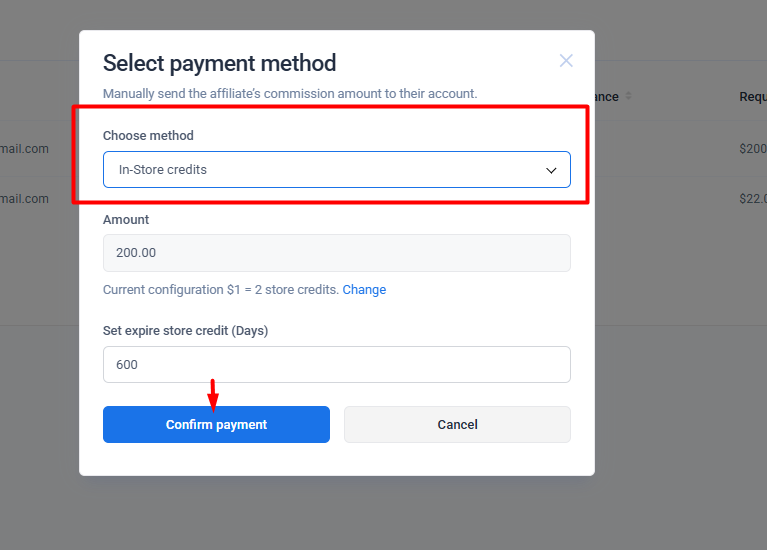This screenshot has width=767, height=550.
Task: Click the $22.0 requested amount cell
Action: (752, 199)
